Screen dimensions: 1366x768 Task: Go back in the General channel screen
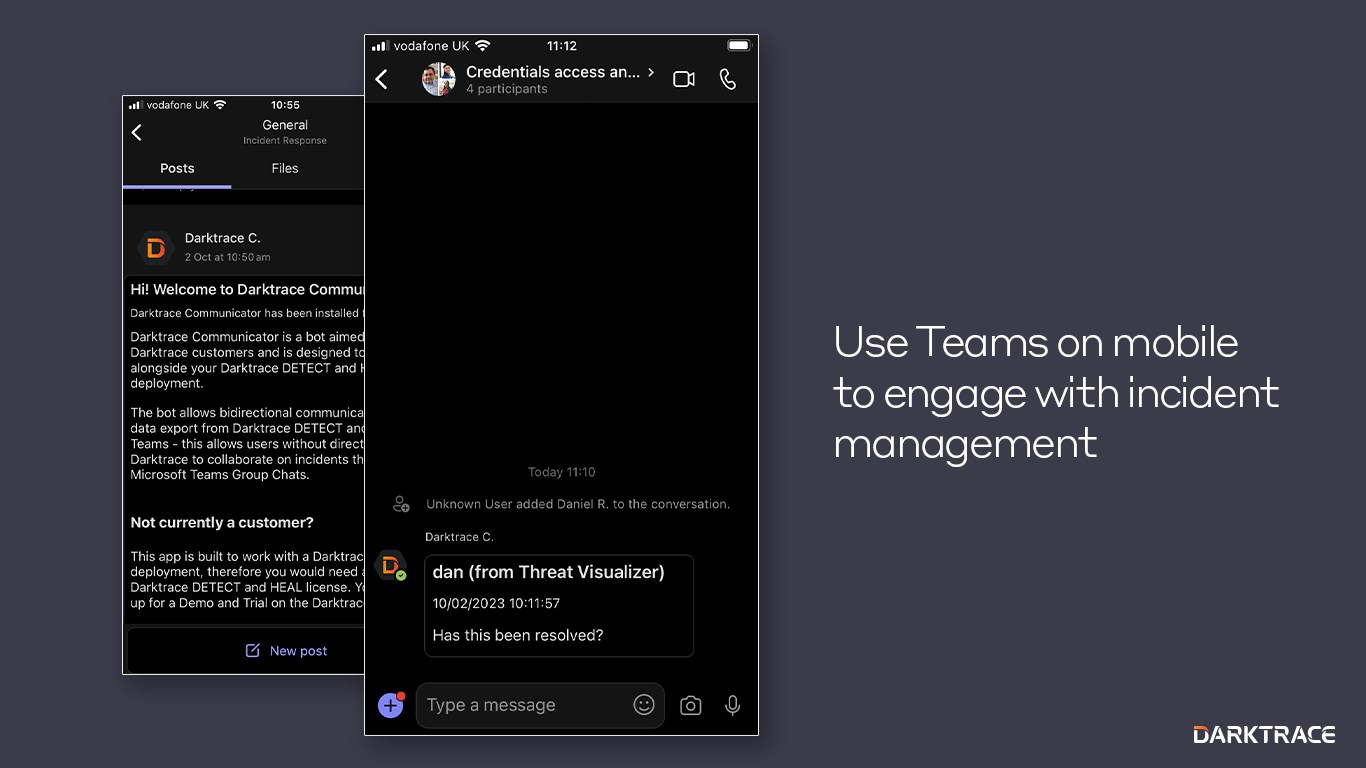[x=137, y=132]
